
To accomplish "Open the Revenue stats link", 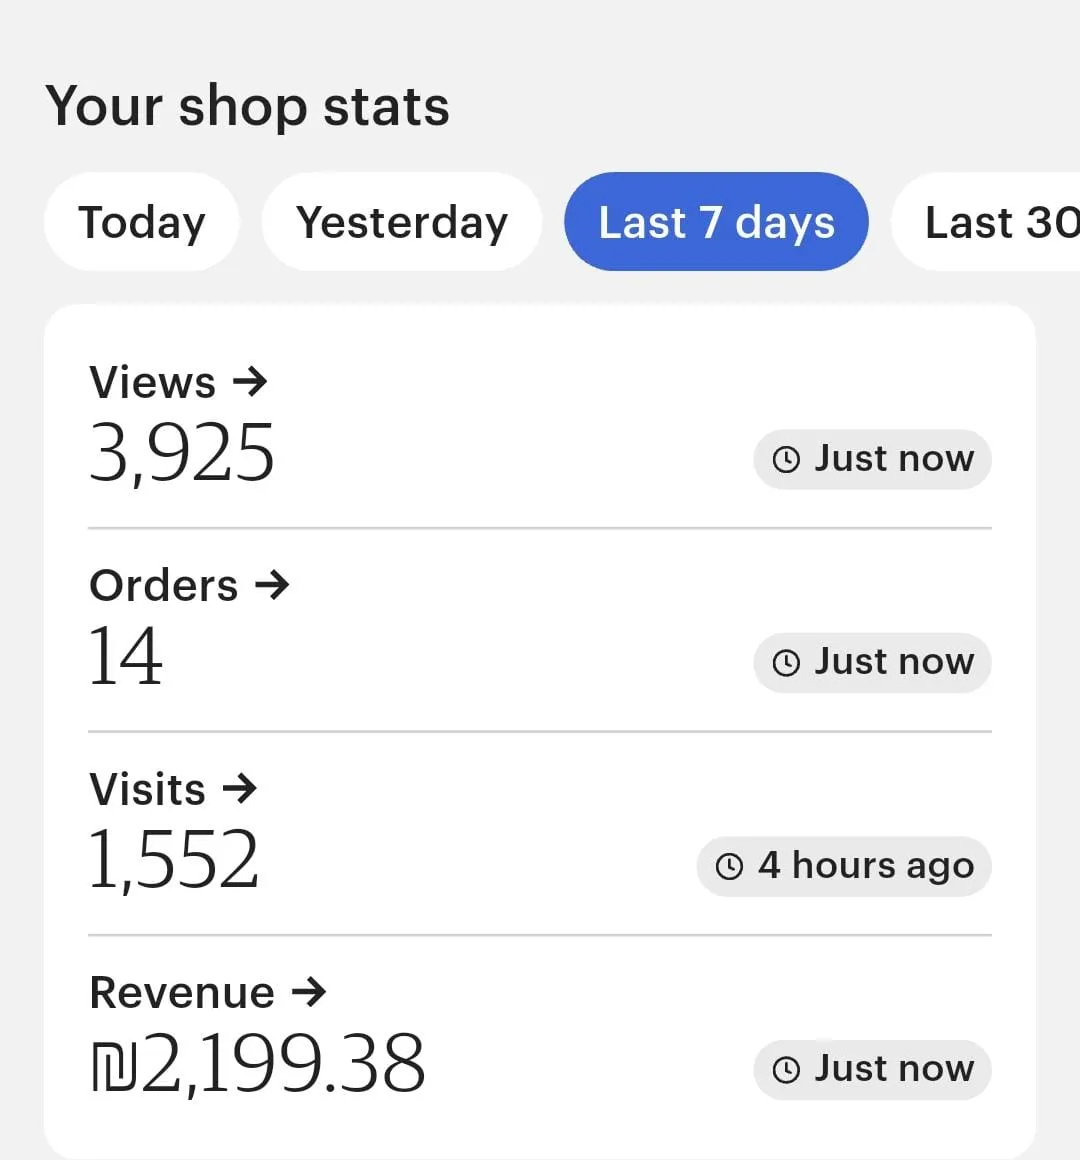I will point(182,993).
